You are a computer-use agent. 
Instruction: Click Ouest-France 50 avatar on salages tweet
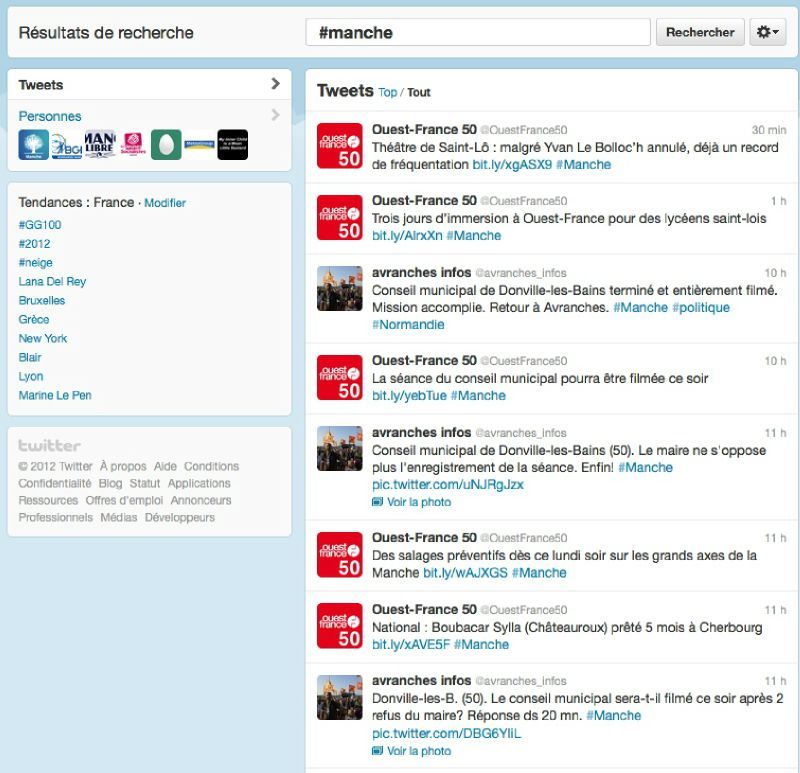pyautogui.click(x=340, y=555)
